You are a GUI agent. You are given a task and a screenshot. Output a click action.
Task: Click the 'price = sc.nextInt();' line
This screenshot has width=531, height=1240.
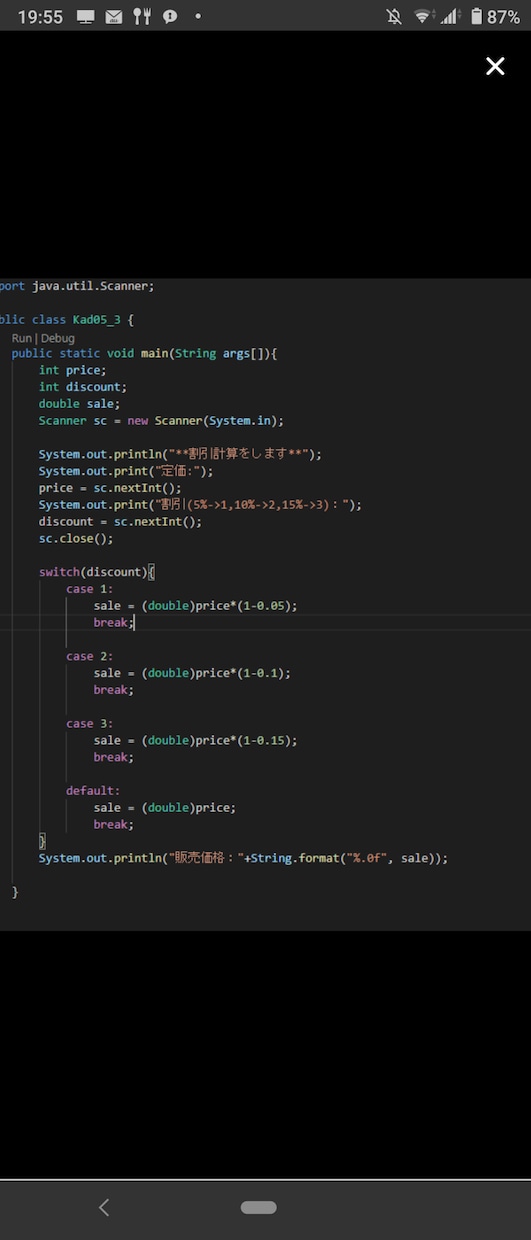[x=110, y=488]
